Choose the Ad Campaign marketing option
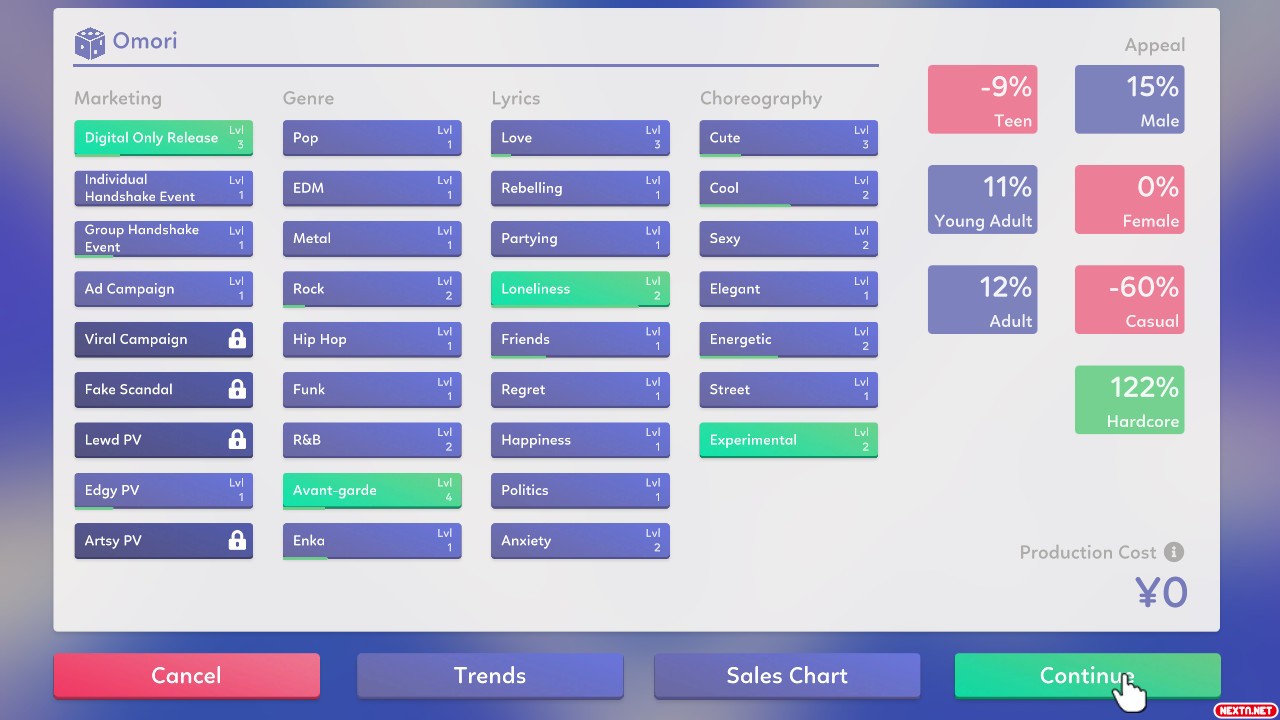The height and width of the screenshot is (720, 1280). pos(163,289)
